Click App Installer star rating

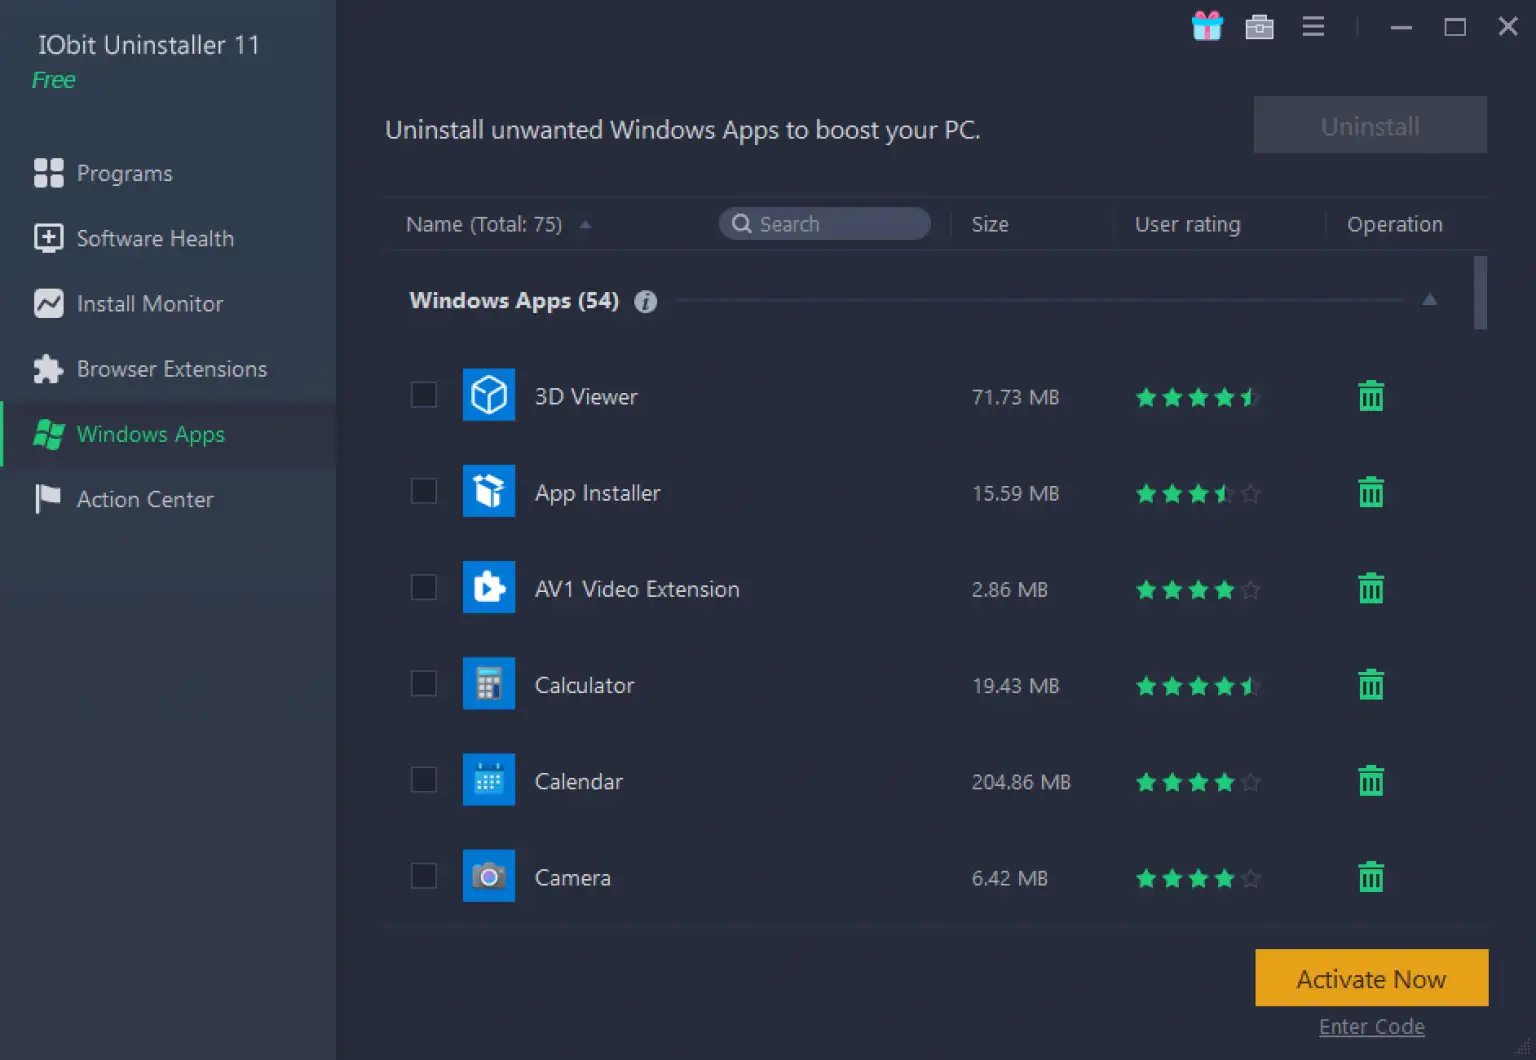(x=1198, y=493)
